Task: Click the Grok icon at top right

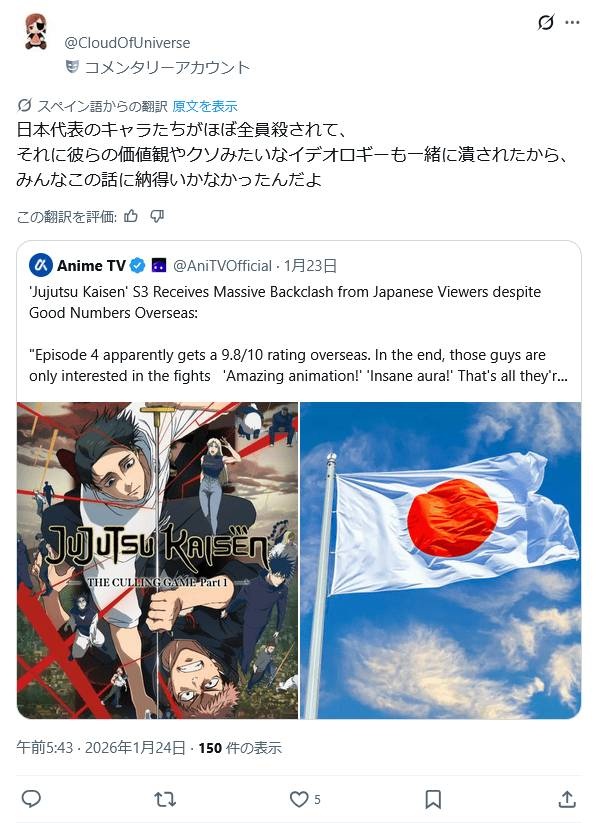Action: pos(545,23)
